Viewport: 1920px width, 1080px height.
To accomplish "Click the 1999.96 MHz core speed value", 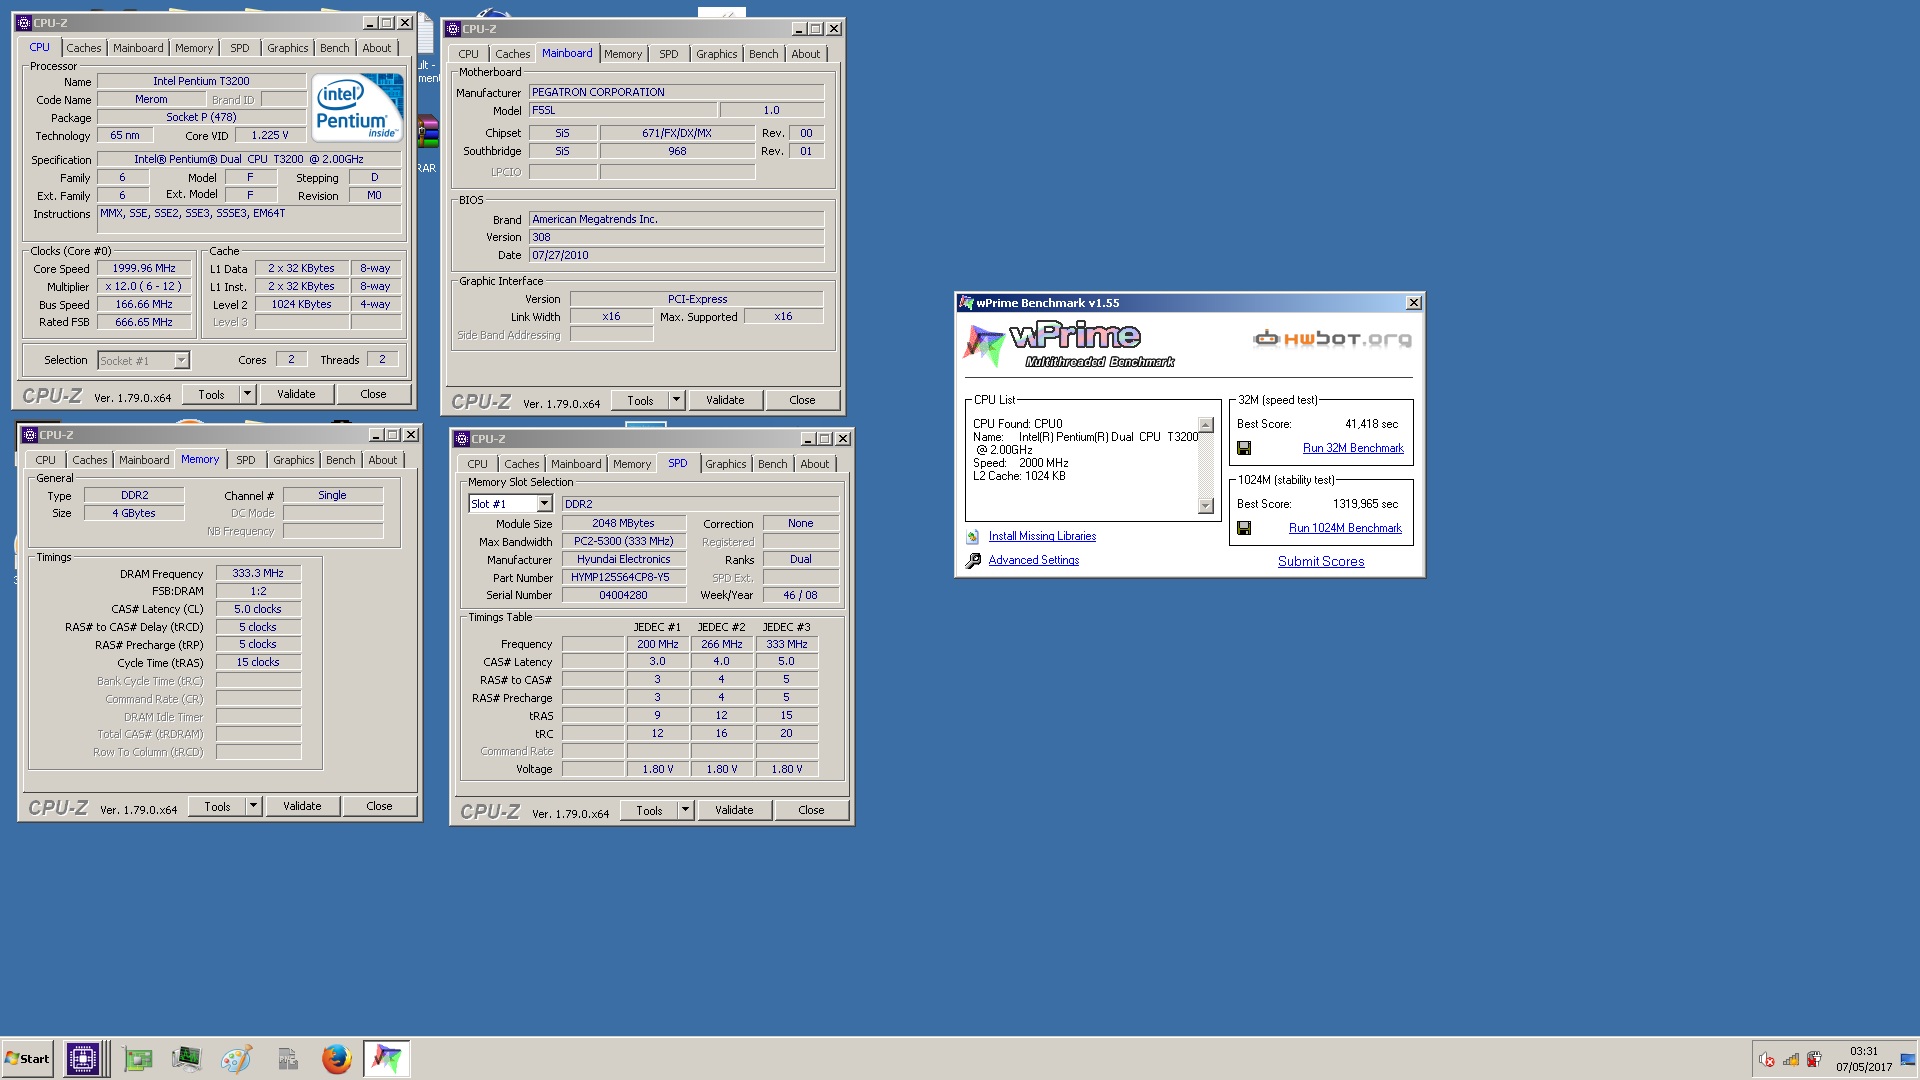I will click(144, 268).
